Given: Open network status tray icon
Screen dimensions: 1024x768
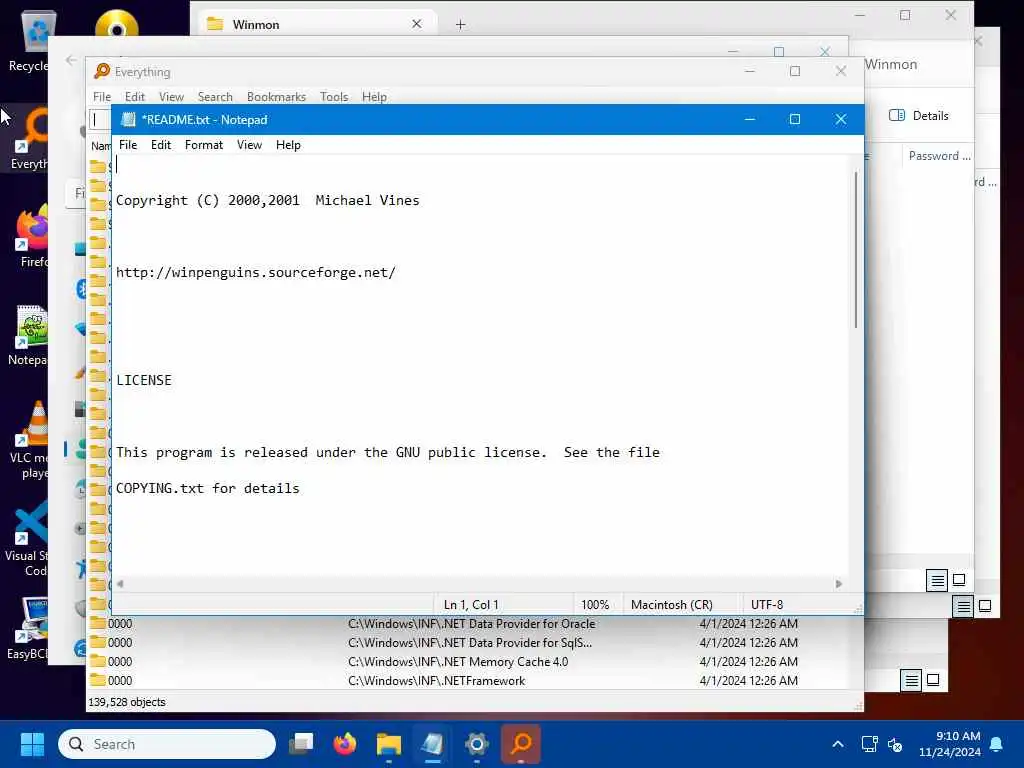Looking at the screenshot, I should point(869,744).
